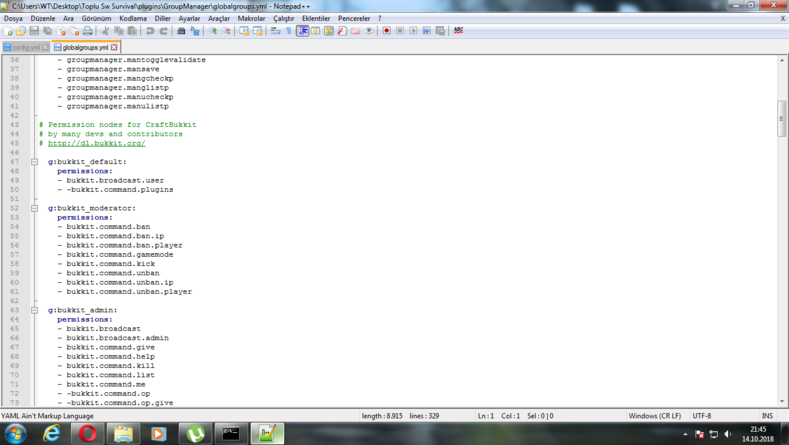
Task: Open the http://dl.bukkit.org/ link
Action: tap(97, 143)
